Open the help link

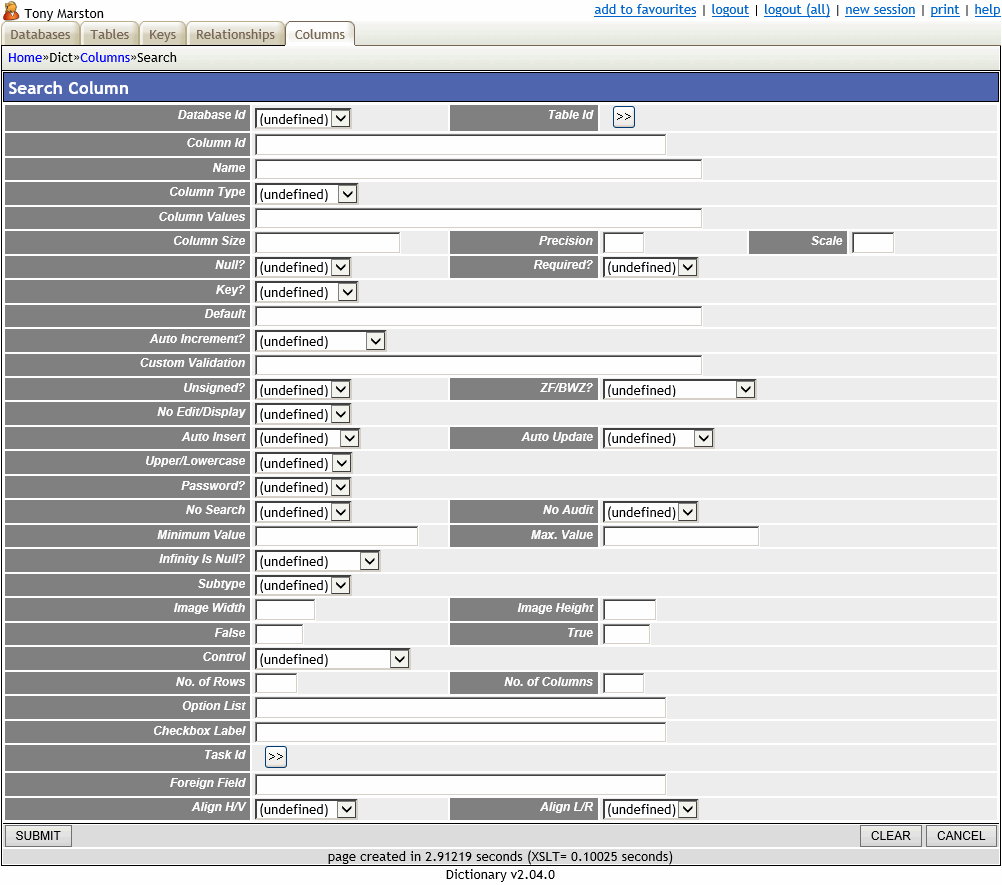click(987, 9)
